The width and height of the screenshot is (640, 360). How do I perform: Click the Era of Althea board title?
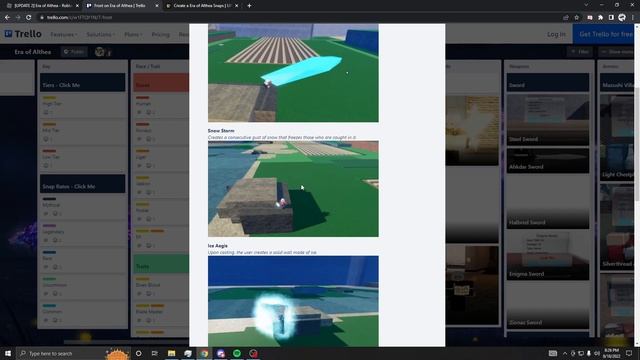pyautogui.click(x=33, y=52)
